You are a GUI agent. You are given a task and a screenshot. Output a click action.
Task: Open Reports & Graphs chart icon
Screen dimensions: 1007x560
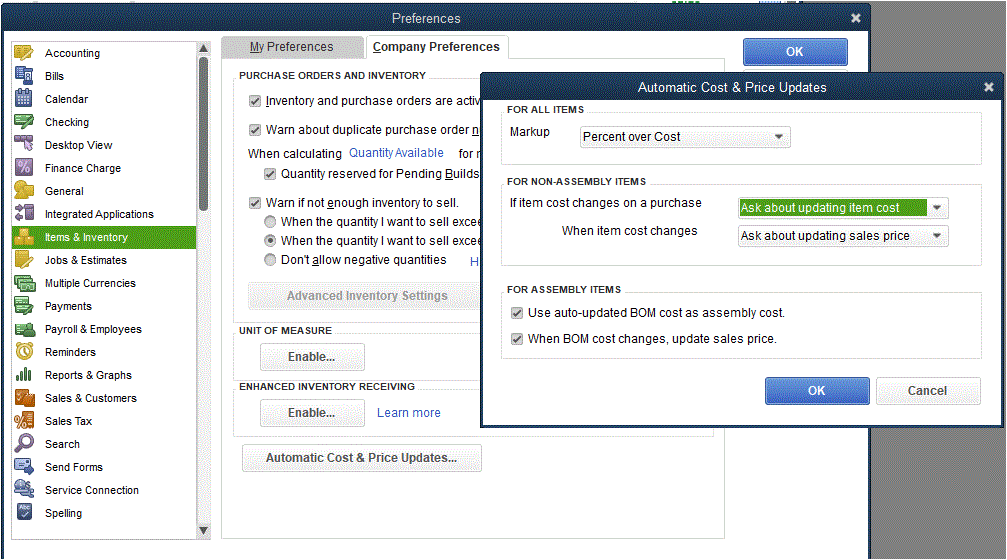click(x=24, y=375)
